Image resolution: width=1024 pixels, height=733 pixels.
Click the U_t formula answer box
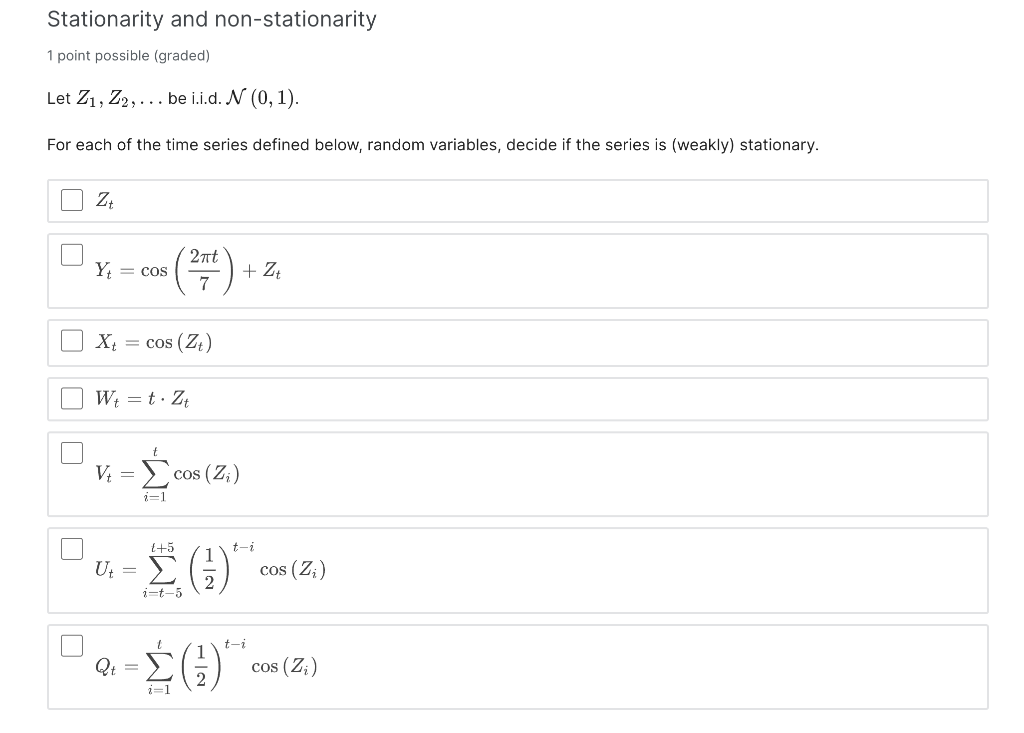click(x=500, y=570)
